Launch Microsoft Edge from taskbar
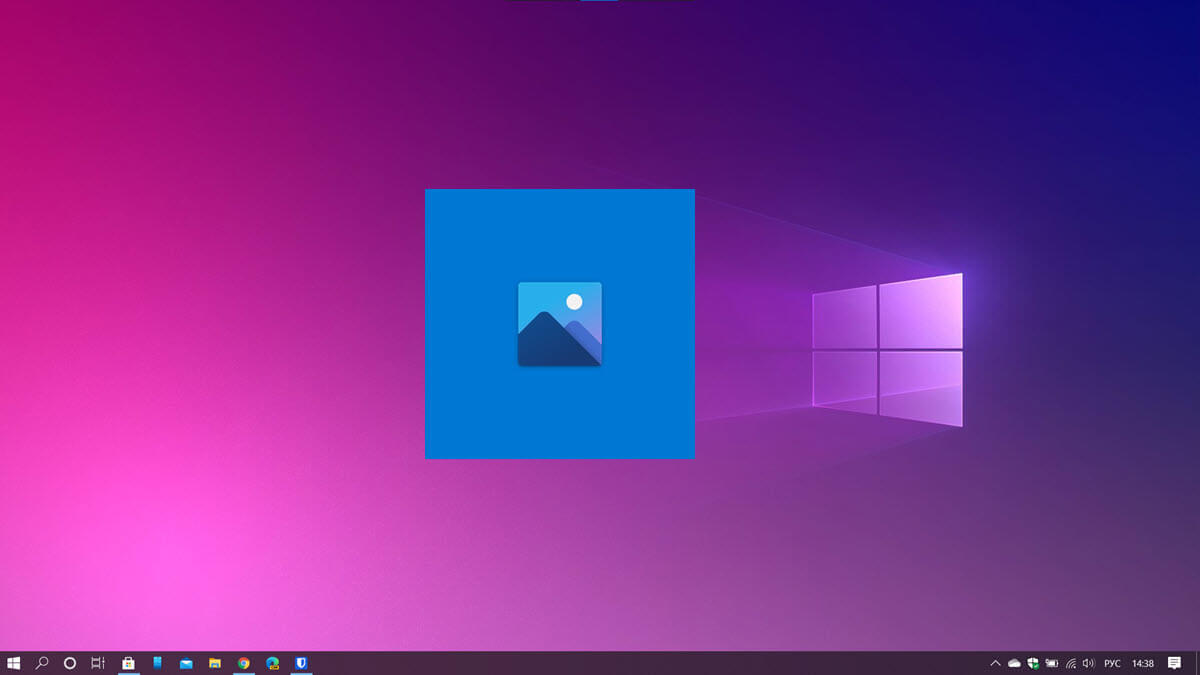 click(x=272, y=663)
